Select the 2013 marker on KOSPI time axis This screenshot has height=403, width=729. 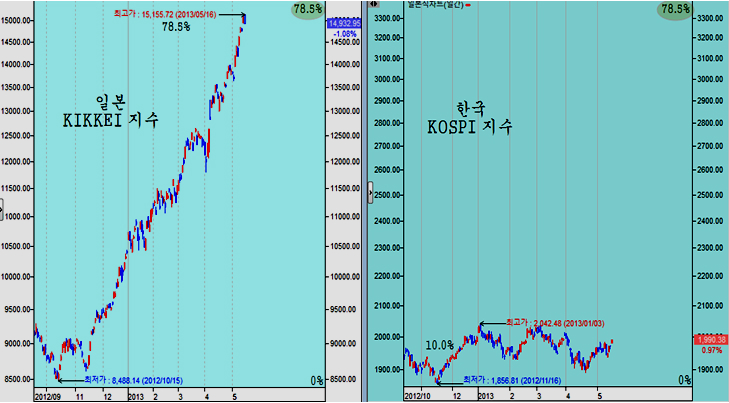click(x=485, y=396)
